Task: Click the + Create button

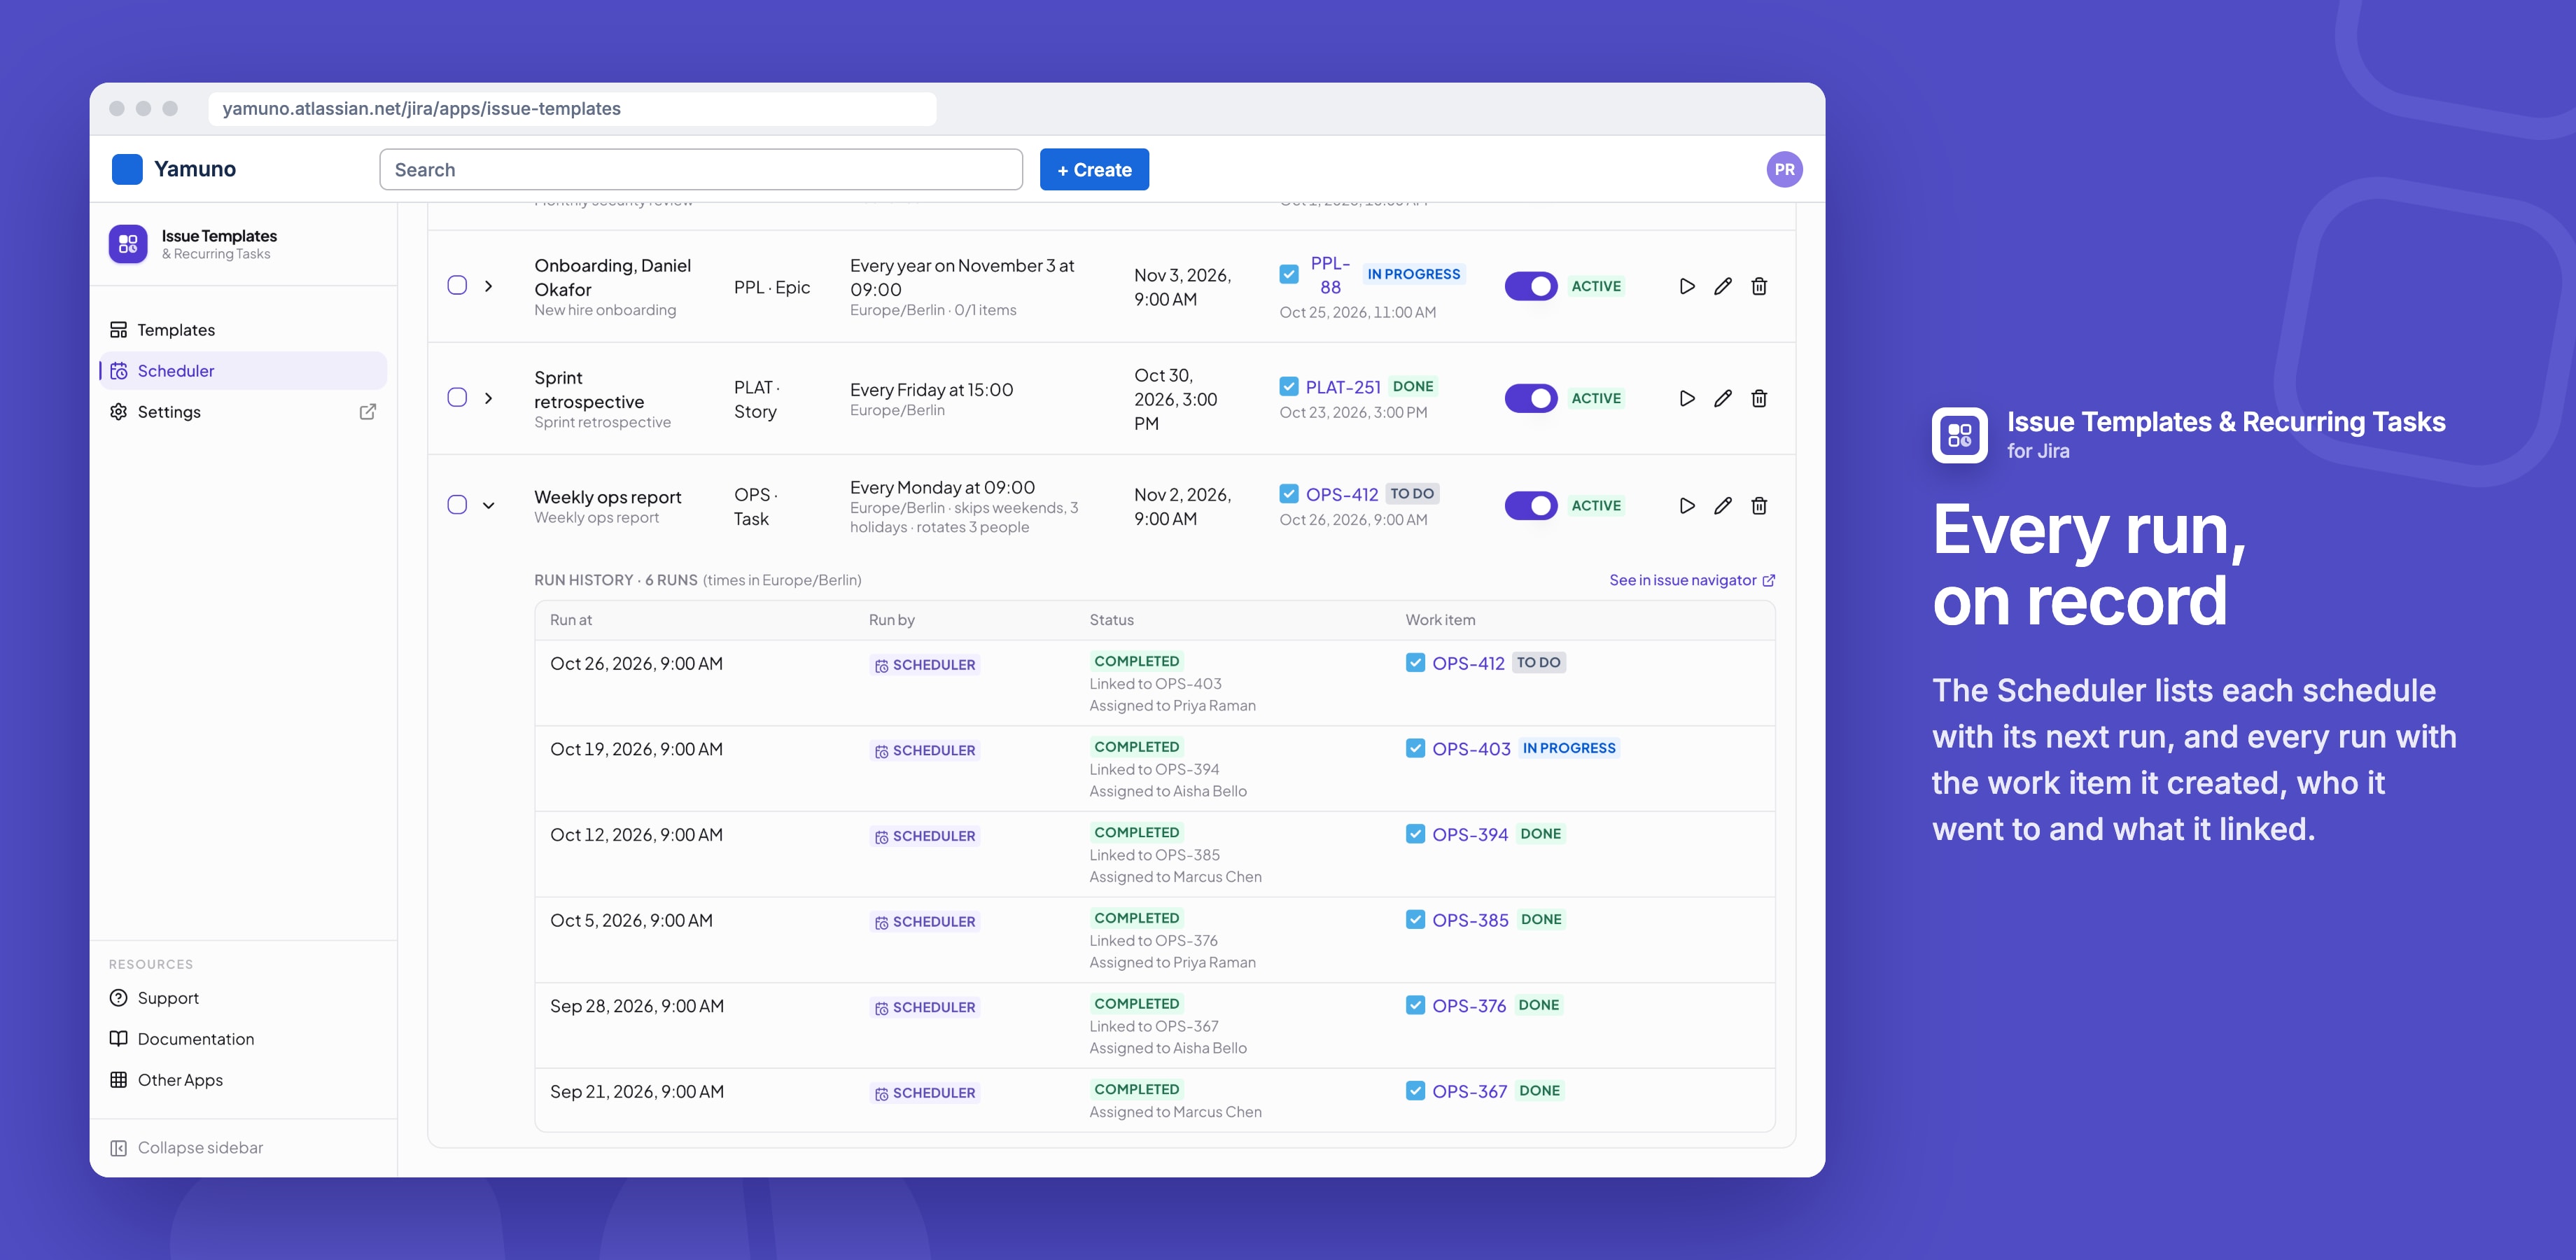Action: (1094, 170)
